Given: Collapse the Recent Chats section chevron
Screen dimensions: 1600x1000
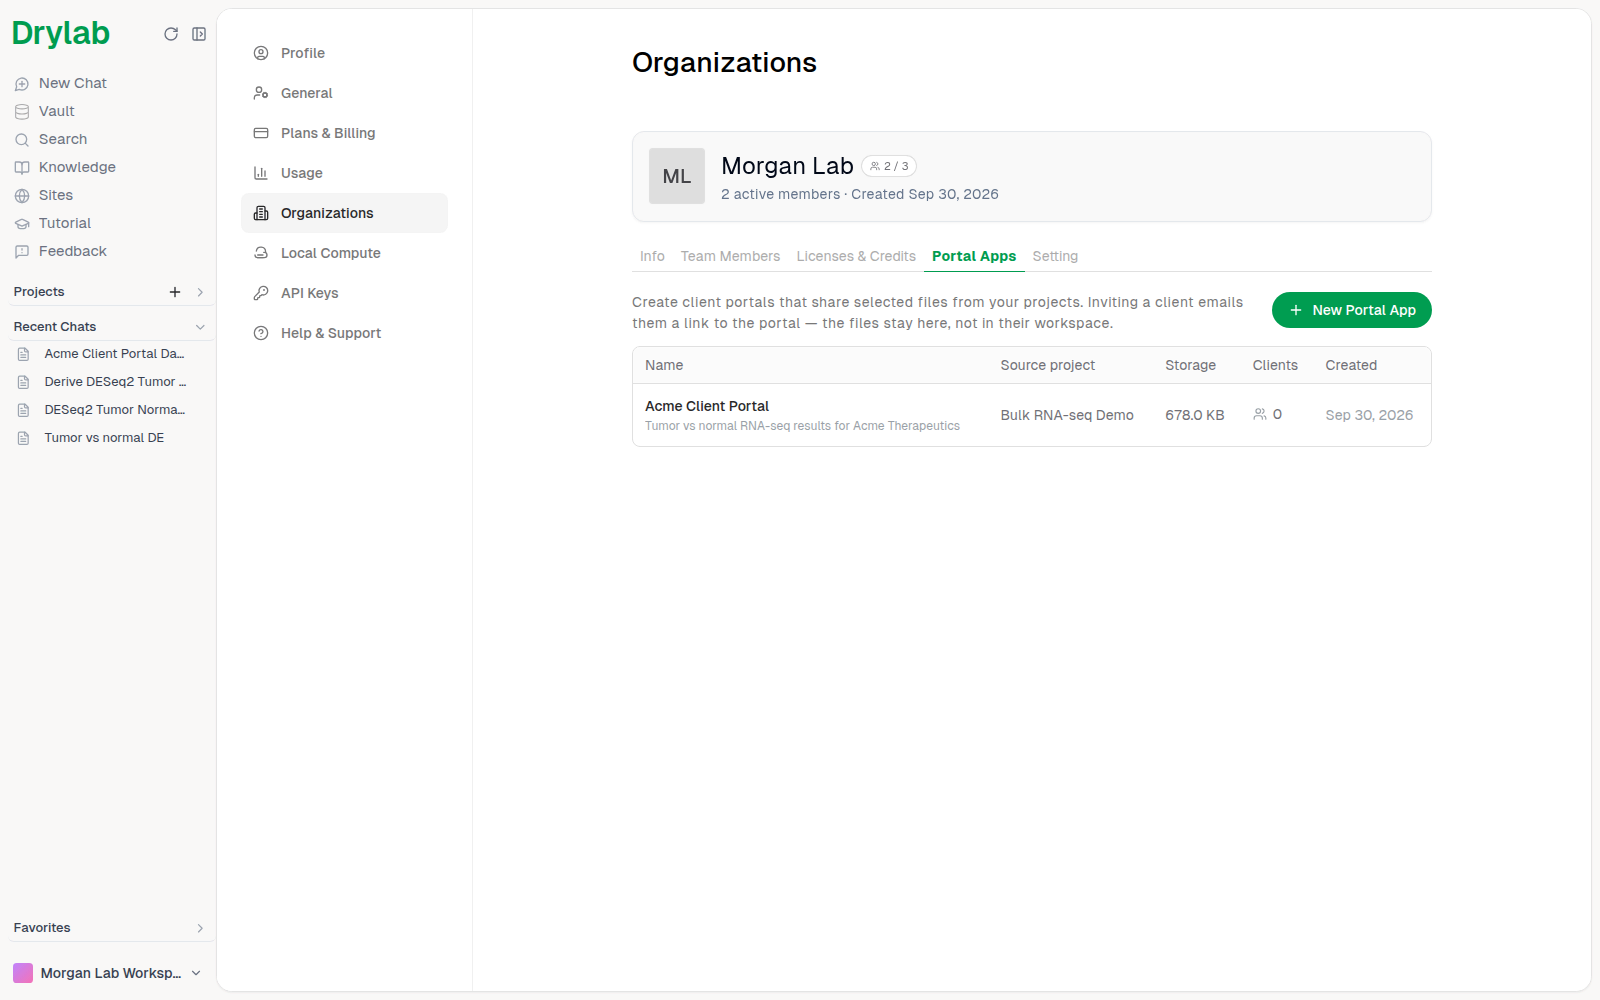Looking at the screenshot, I should (x=200, y=327).
